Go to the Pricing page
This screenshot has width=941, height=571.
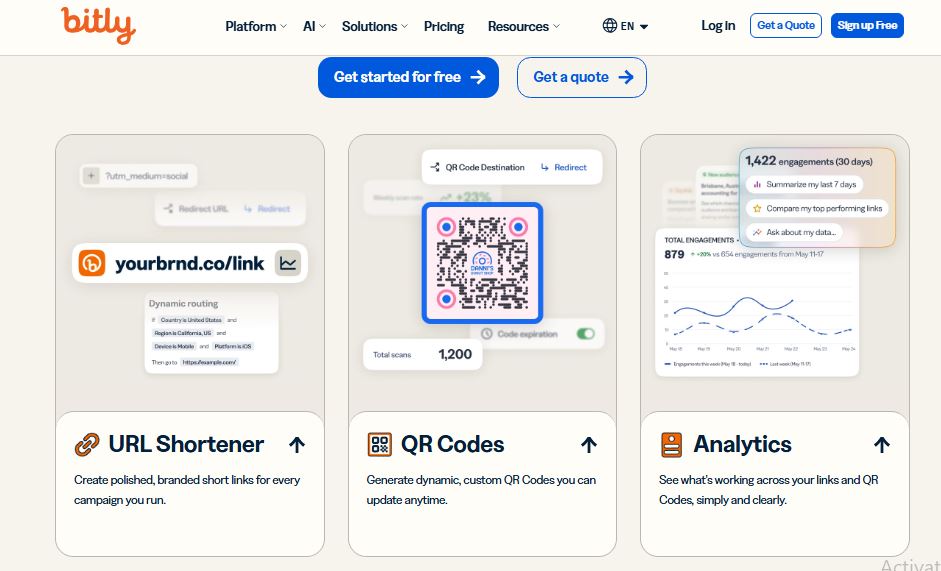(x=443, y=26)
